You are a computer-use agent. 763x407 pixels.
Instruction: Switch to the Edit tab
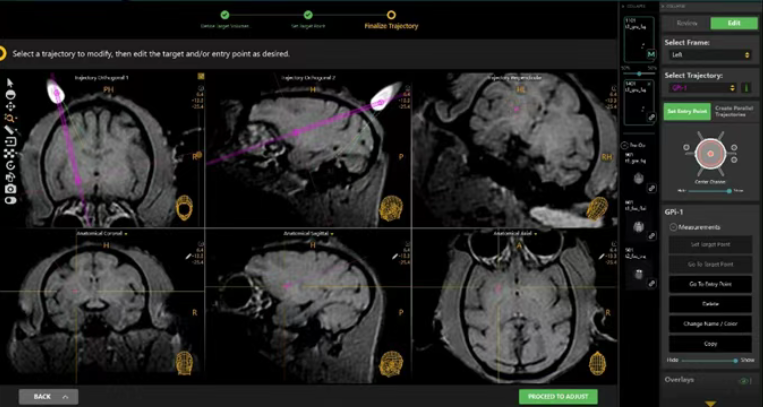[x=733, y=23]
